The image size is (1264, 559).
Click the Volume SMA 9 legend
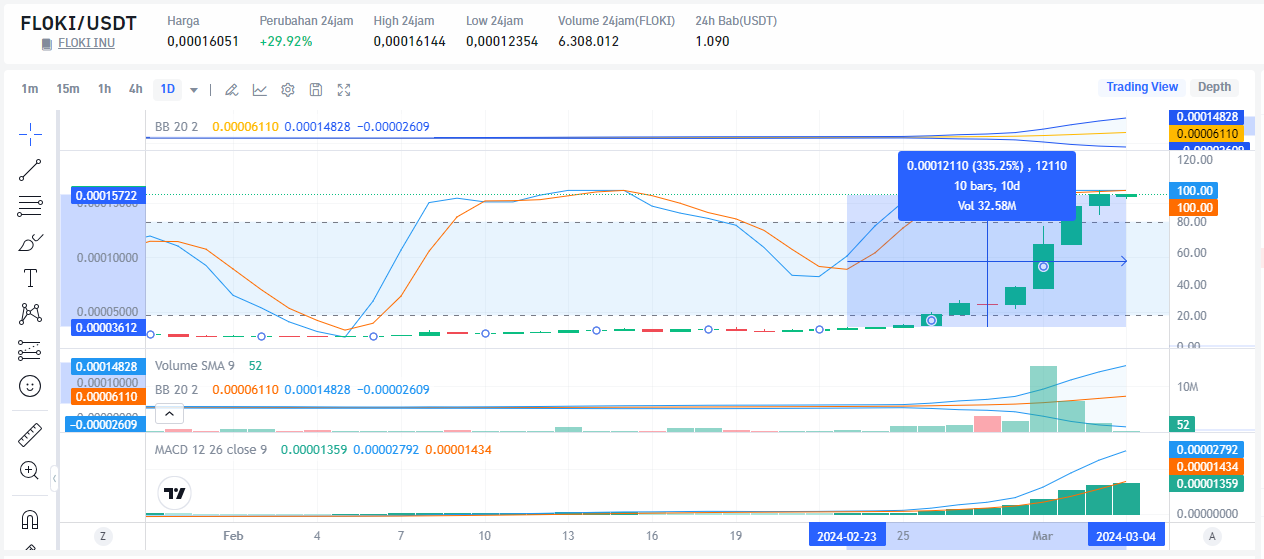click(194, 366)
